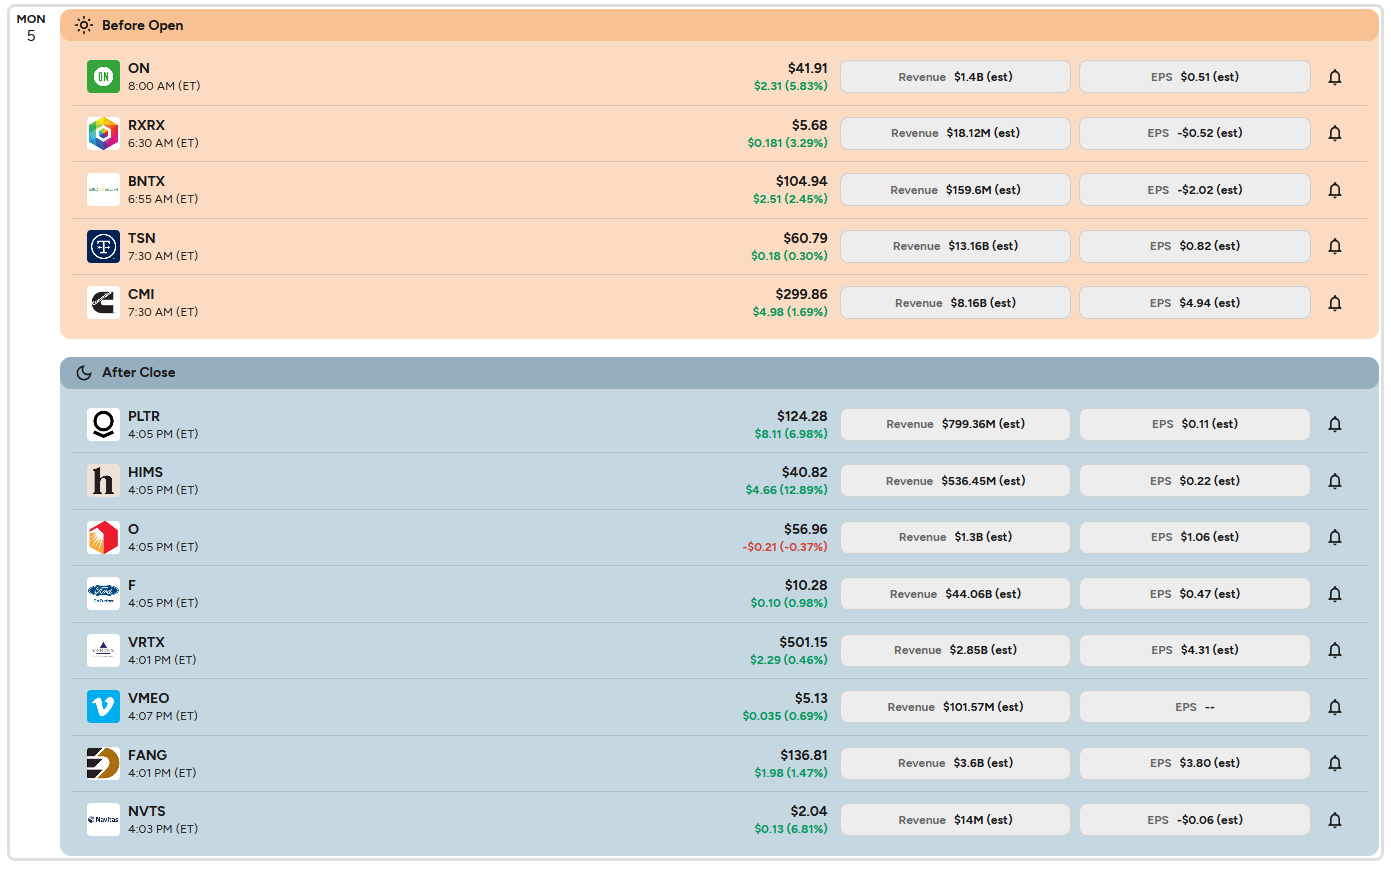The image size is (1391, 869).
Task: Set alert bell for CMI earnings
Action: 1334,303
